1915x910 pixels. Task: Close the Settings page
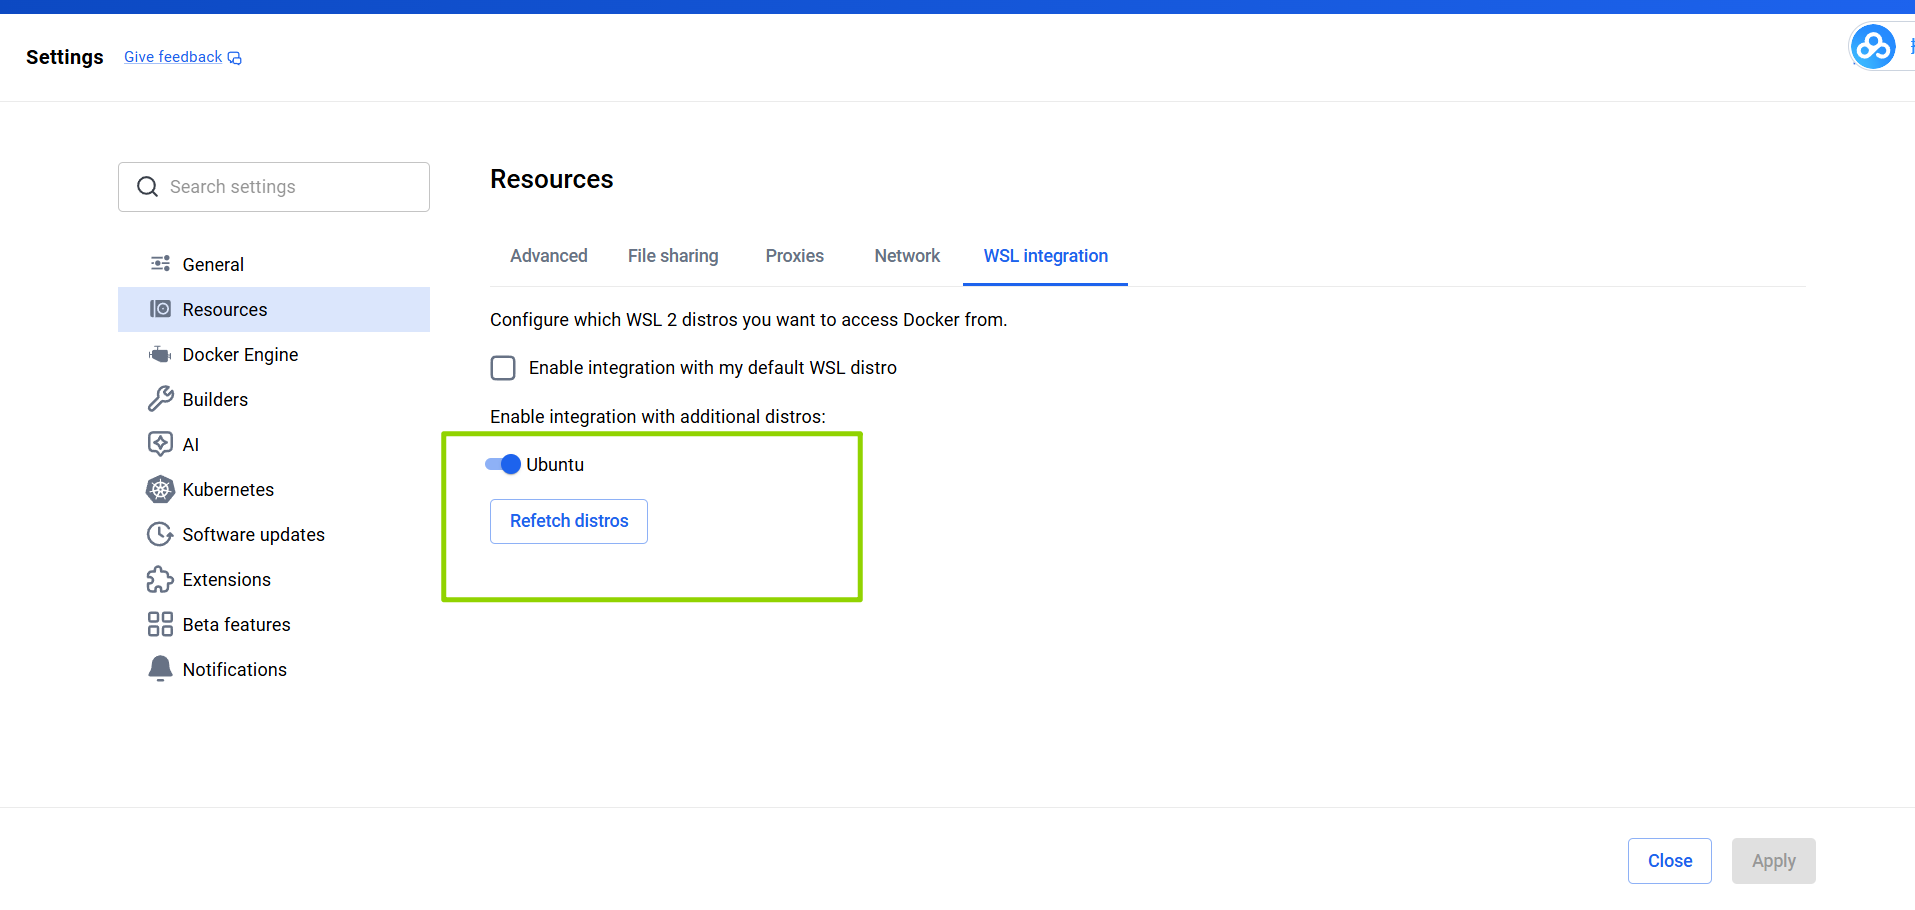click(1670, 861)
